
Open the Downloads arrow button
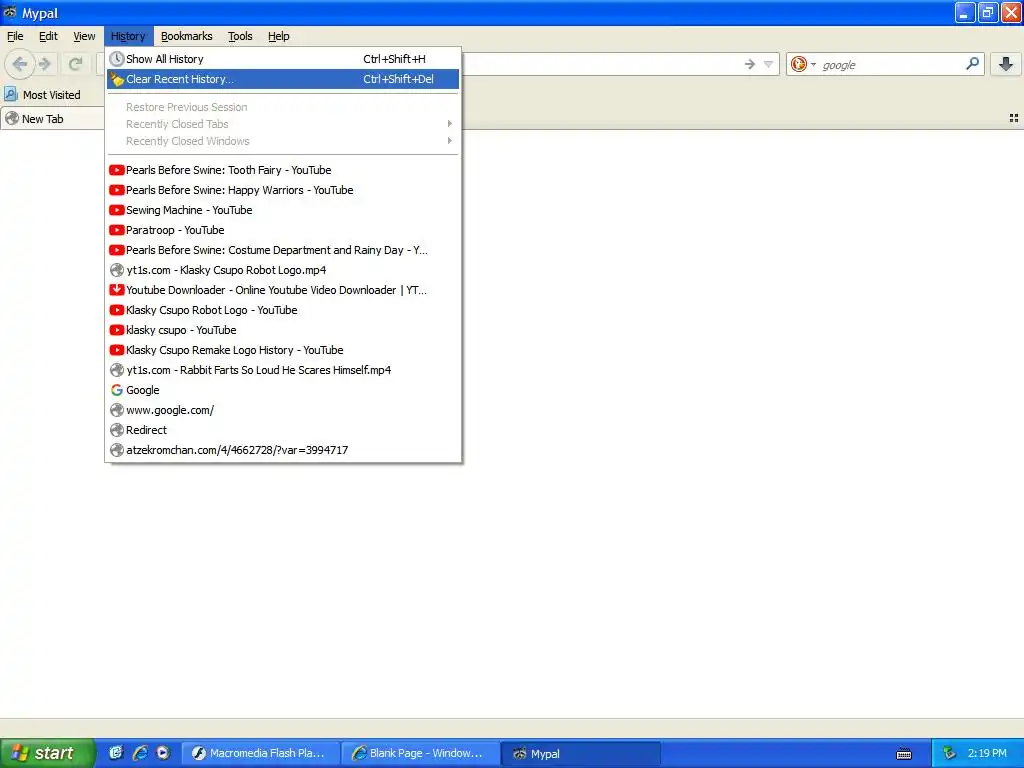[1006, 64]
